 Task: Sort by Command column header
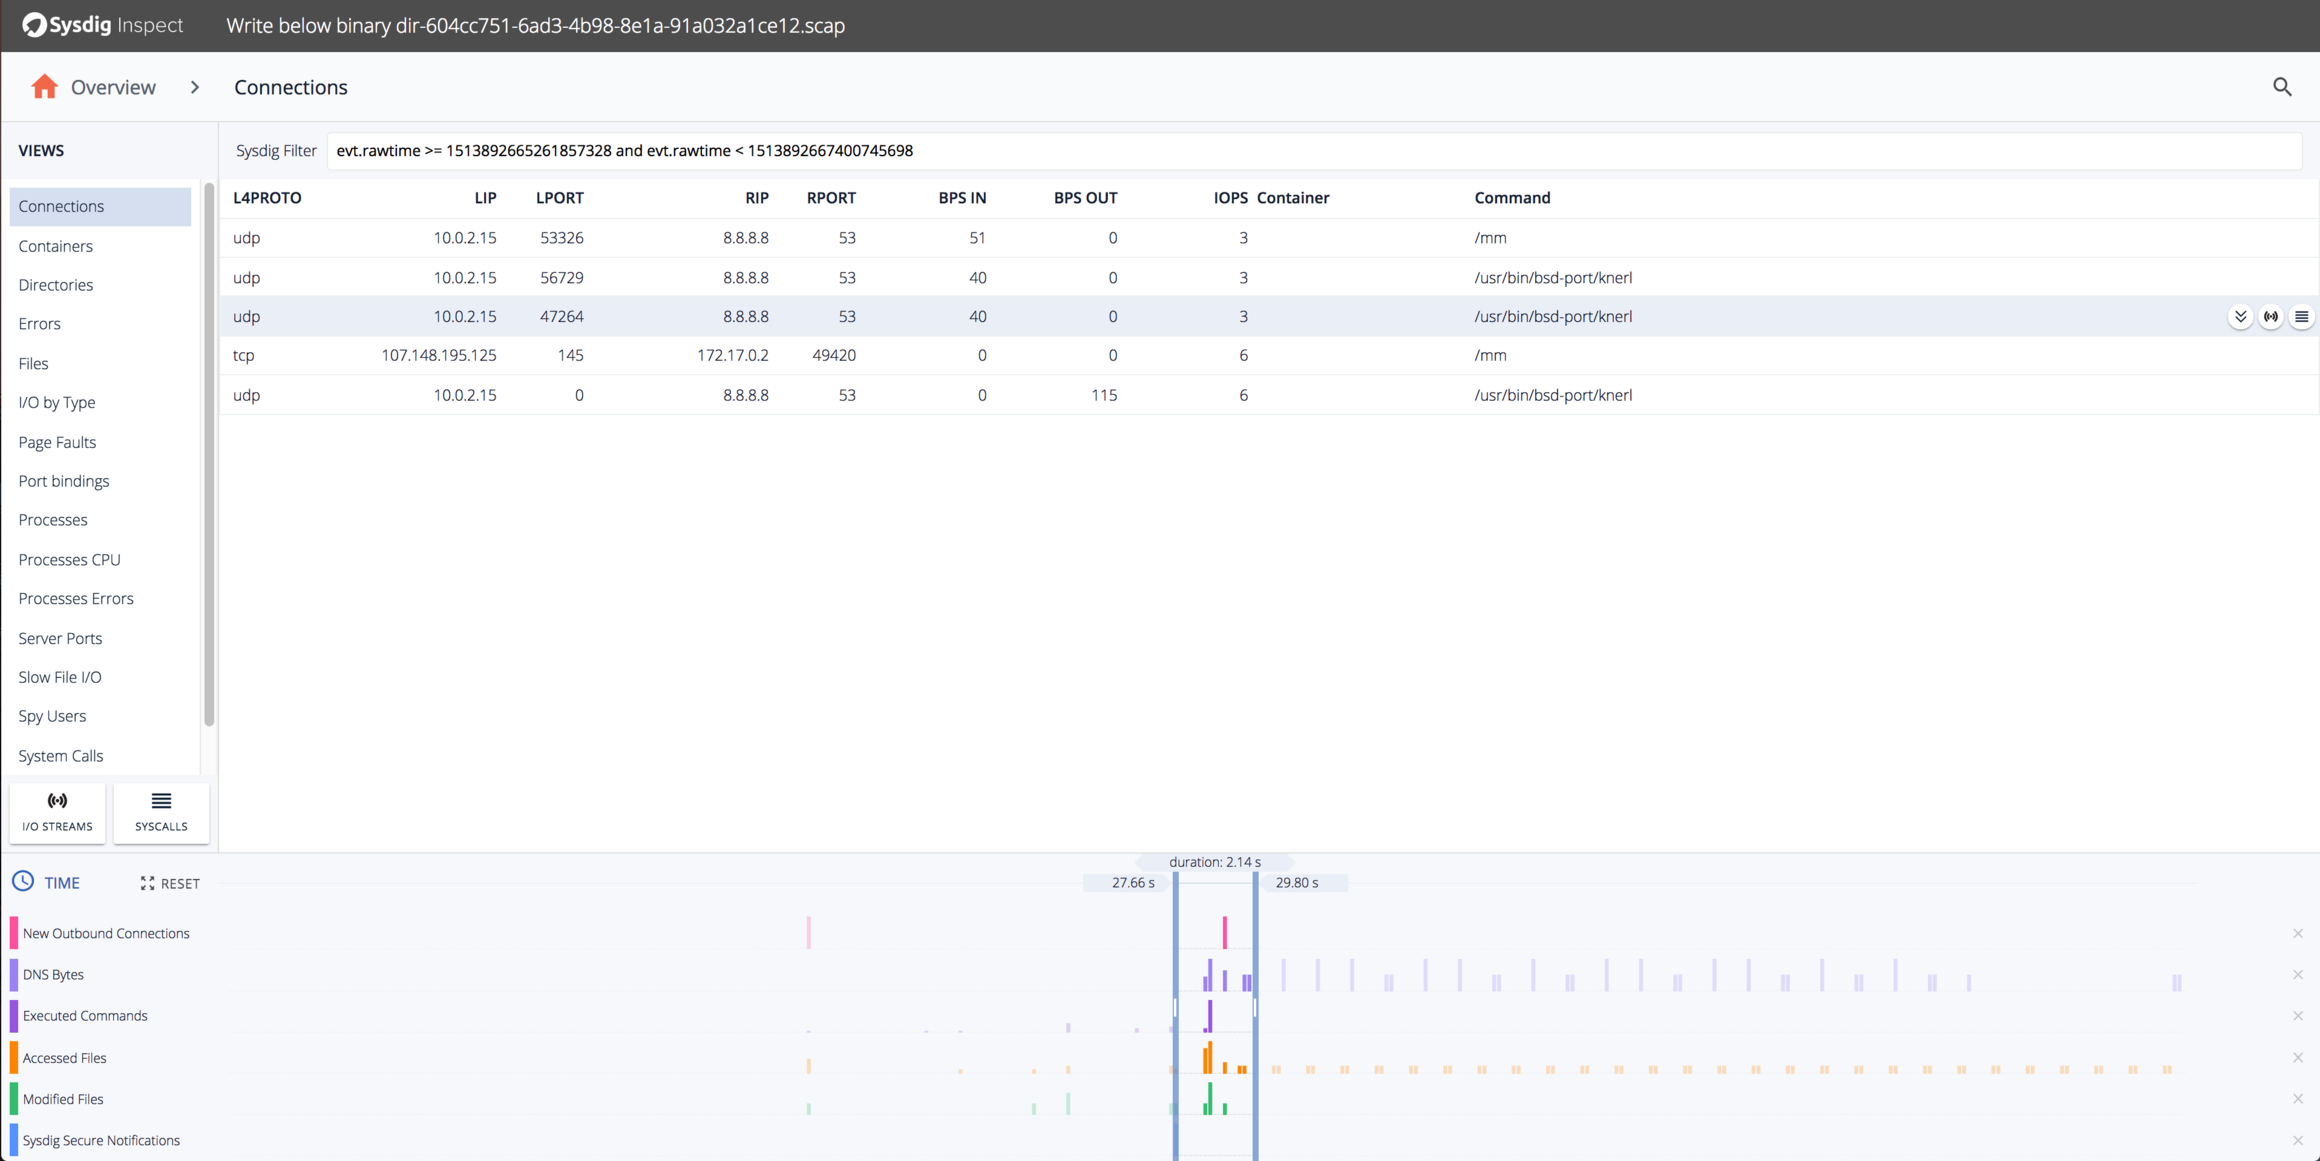[1512, 198]
